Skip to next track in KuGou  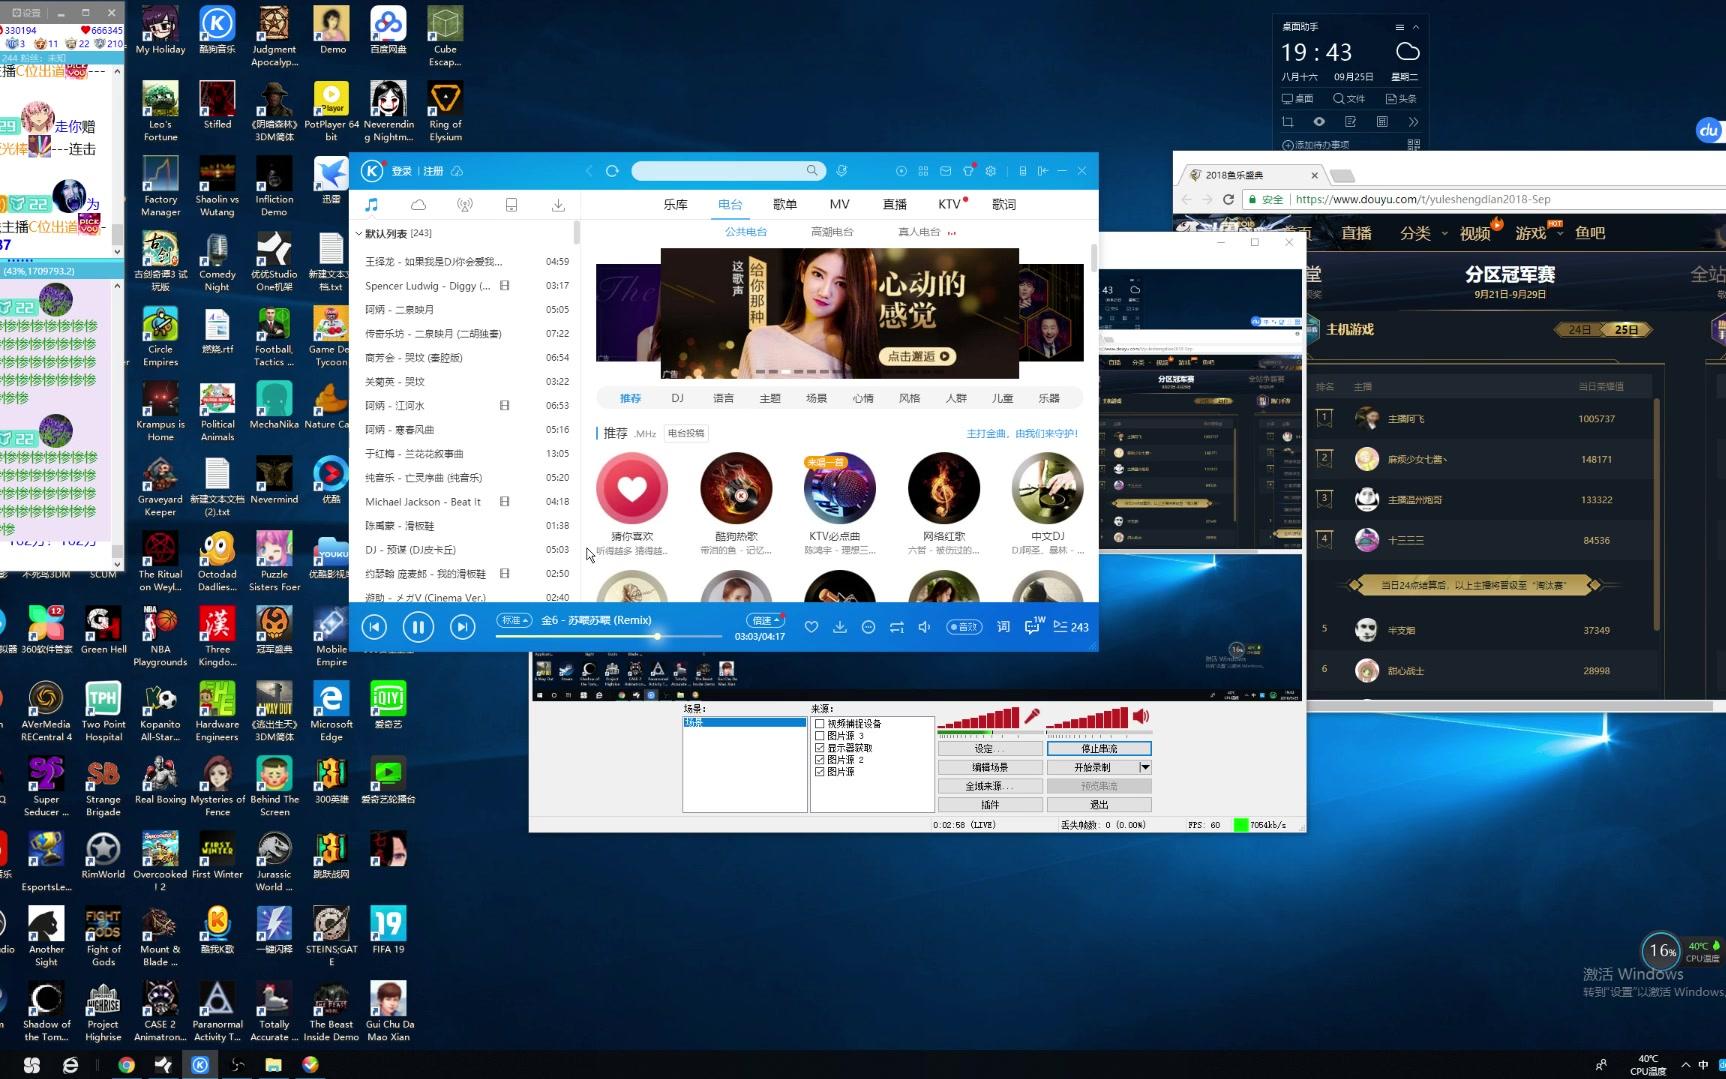(462, 627)
